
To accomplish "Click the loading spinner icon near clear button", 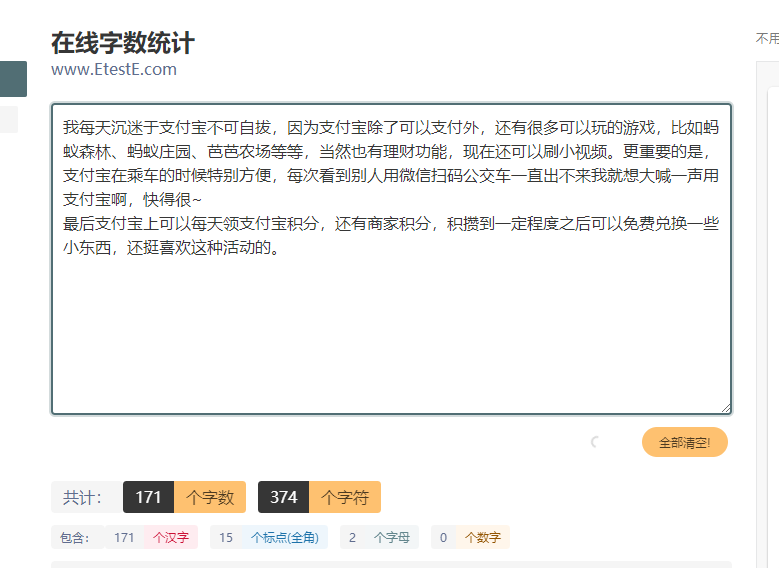I will [595, 441].
